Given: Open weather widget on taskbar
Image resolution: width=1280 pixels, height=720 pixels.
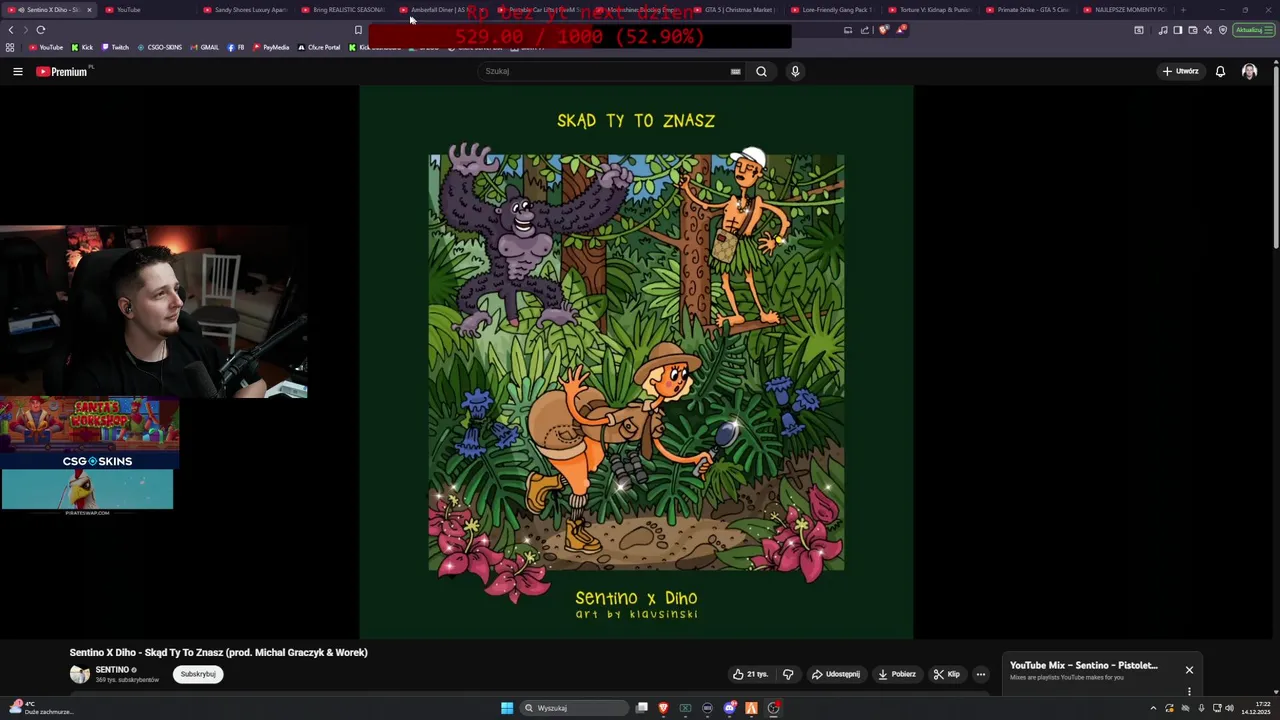Looking at the screenshot, I should pos(40,708).
